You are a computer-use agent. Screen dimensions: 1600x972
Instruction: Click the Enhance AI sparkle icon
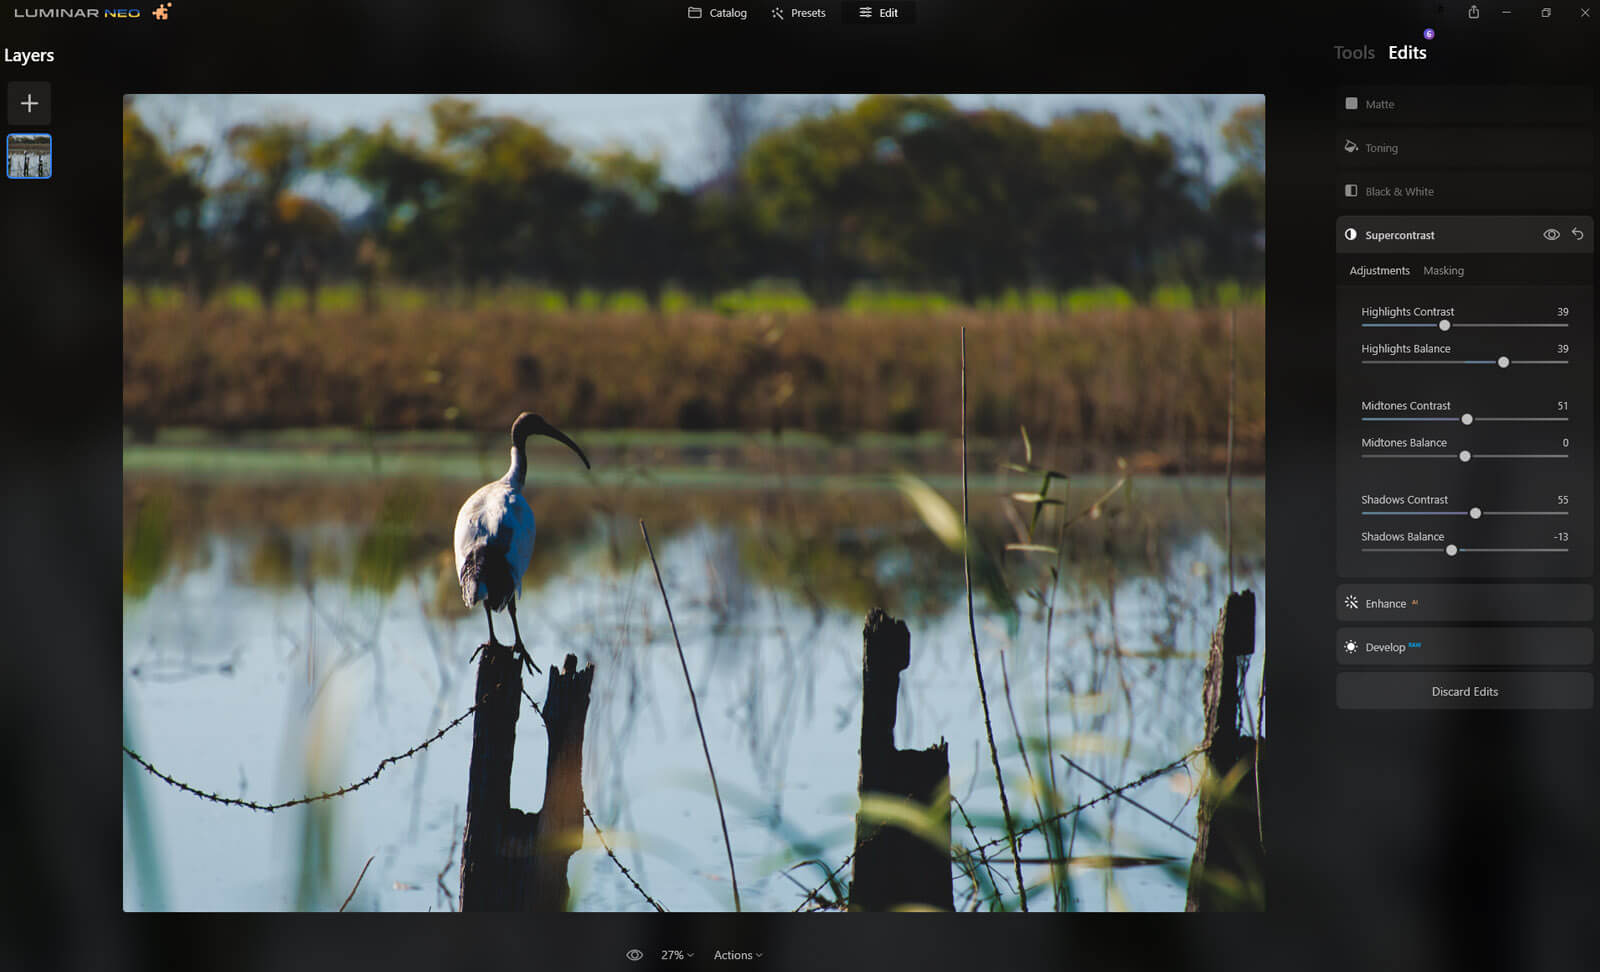click(1351, 603)
